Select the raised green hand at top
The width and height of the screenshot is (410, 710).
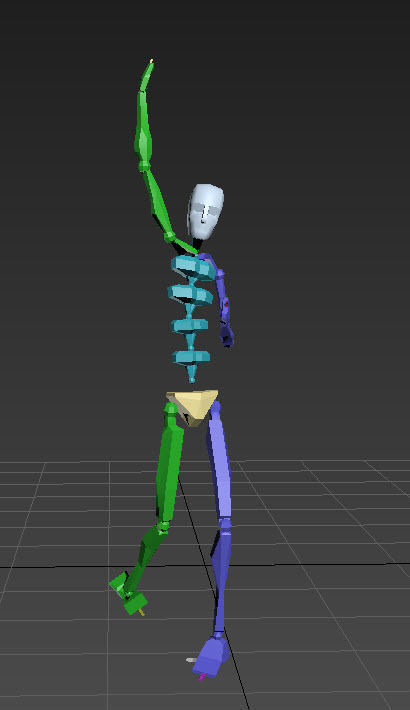(147, 75)
